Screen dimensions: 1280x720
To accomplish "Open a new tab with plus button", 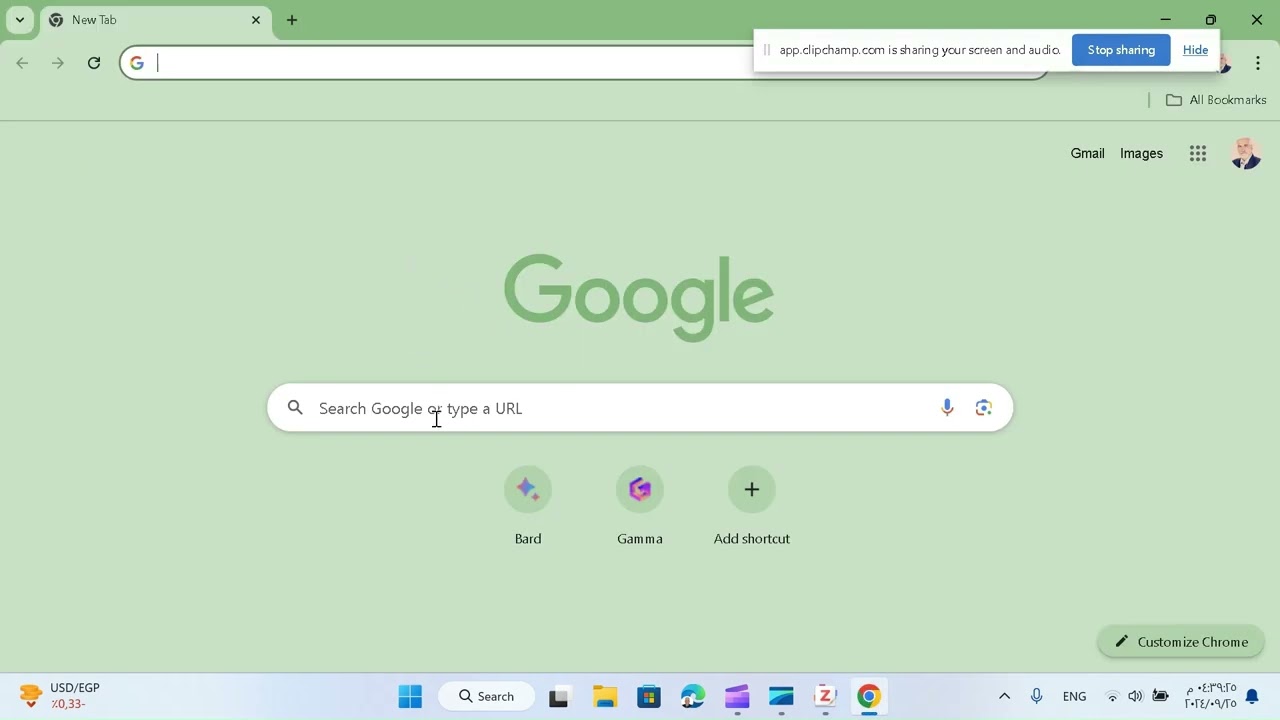I will [292, 20].
